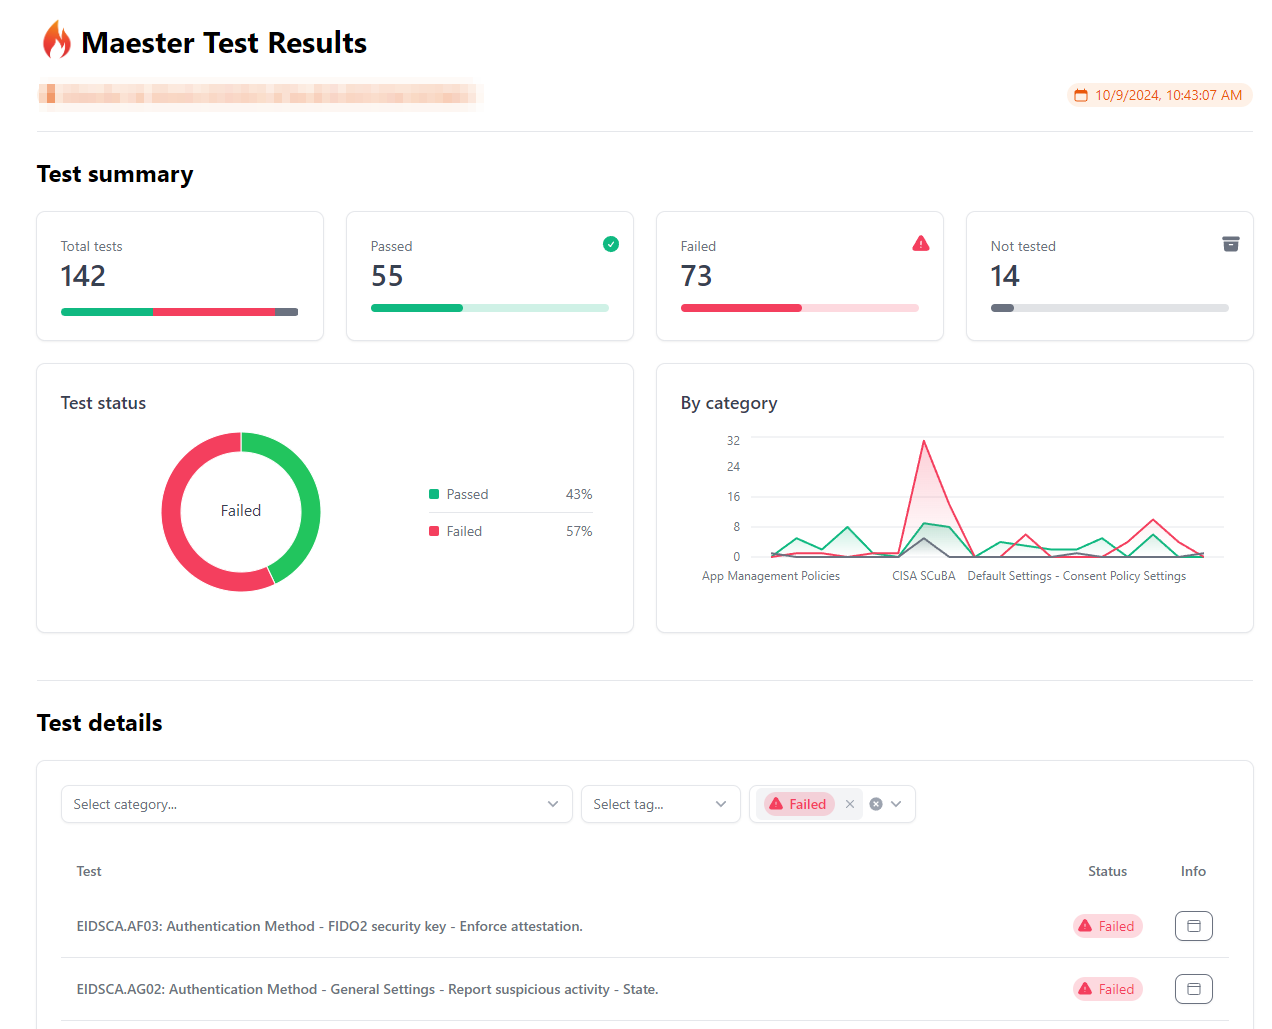Open the EIDSCA.AG02 suspicious activity test link
The image size is (1272, 1029).
tap(366, 989)
